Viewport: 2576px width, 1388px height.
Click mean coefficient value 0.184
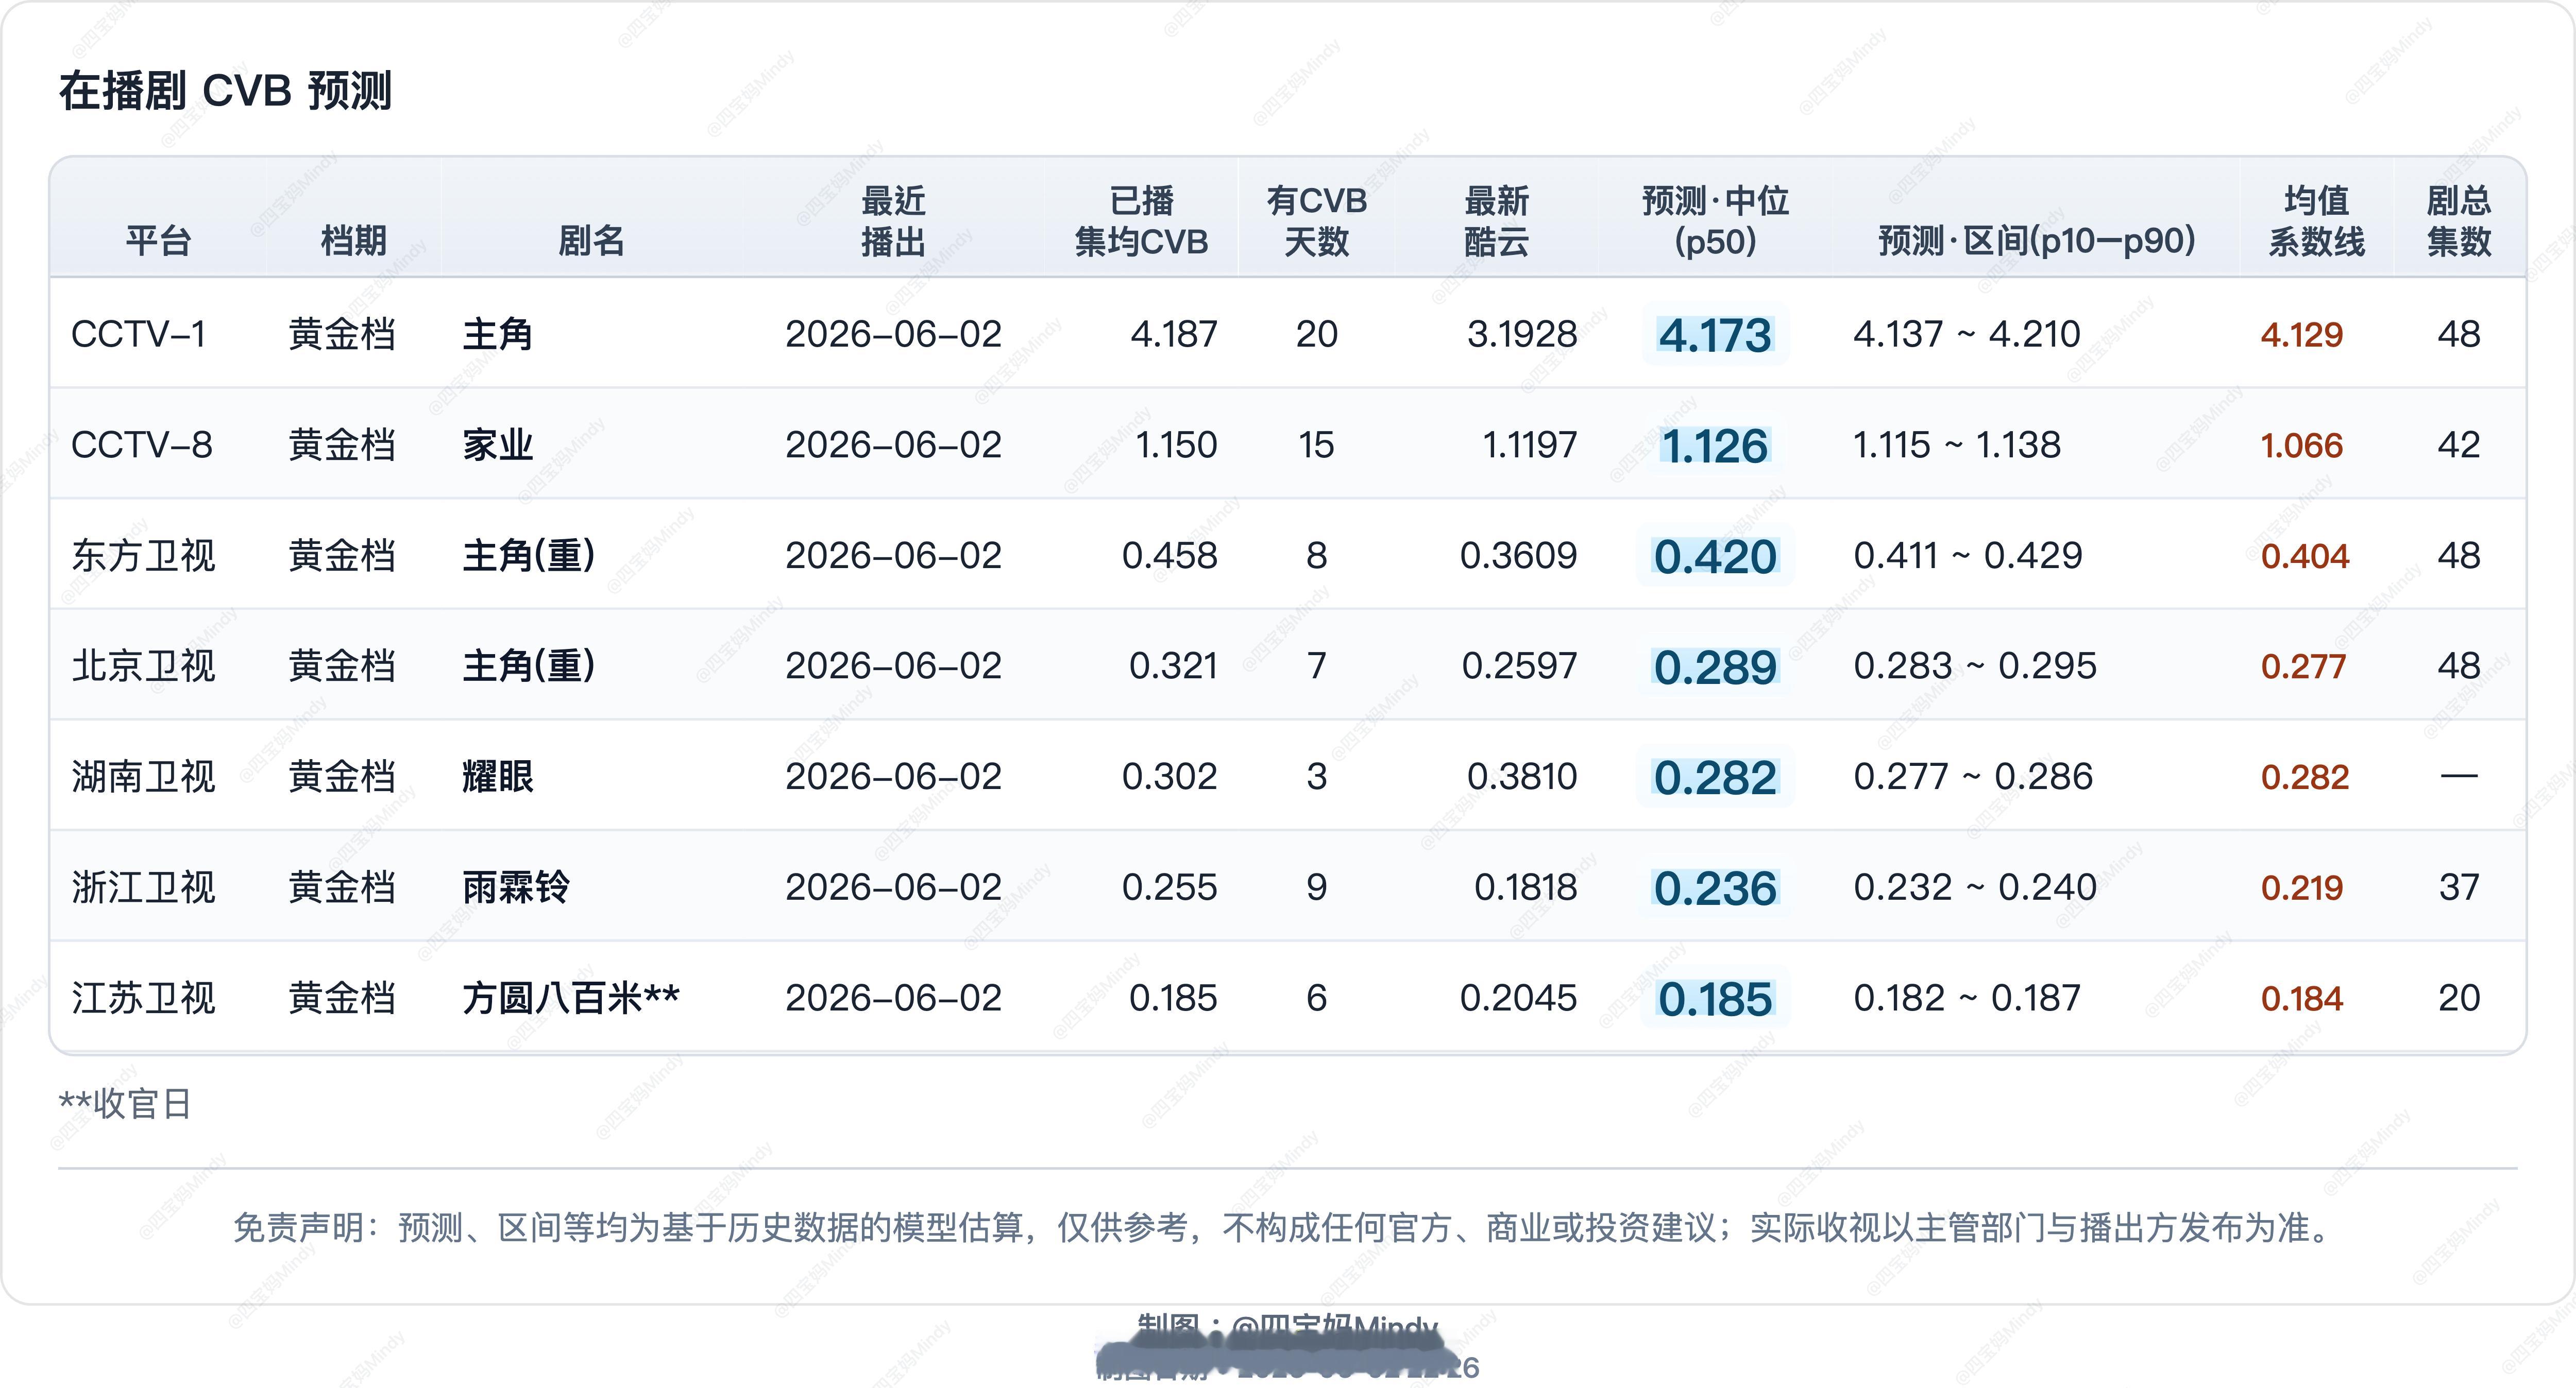point(2301,999)
